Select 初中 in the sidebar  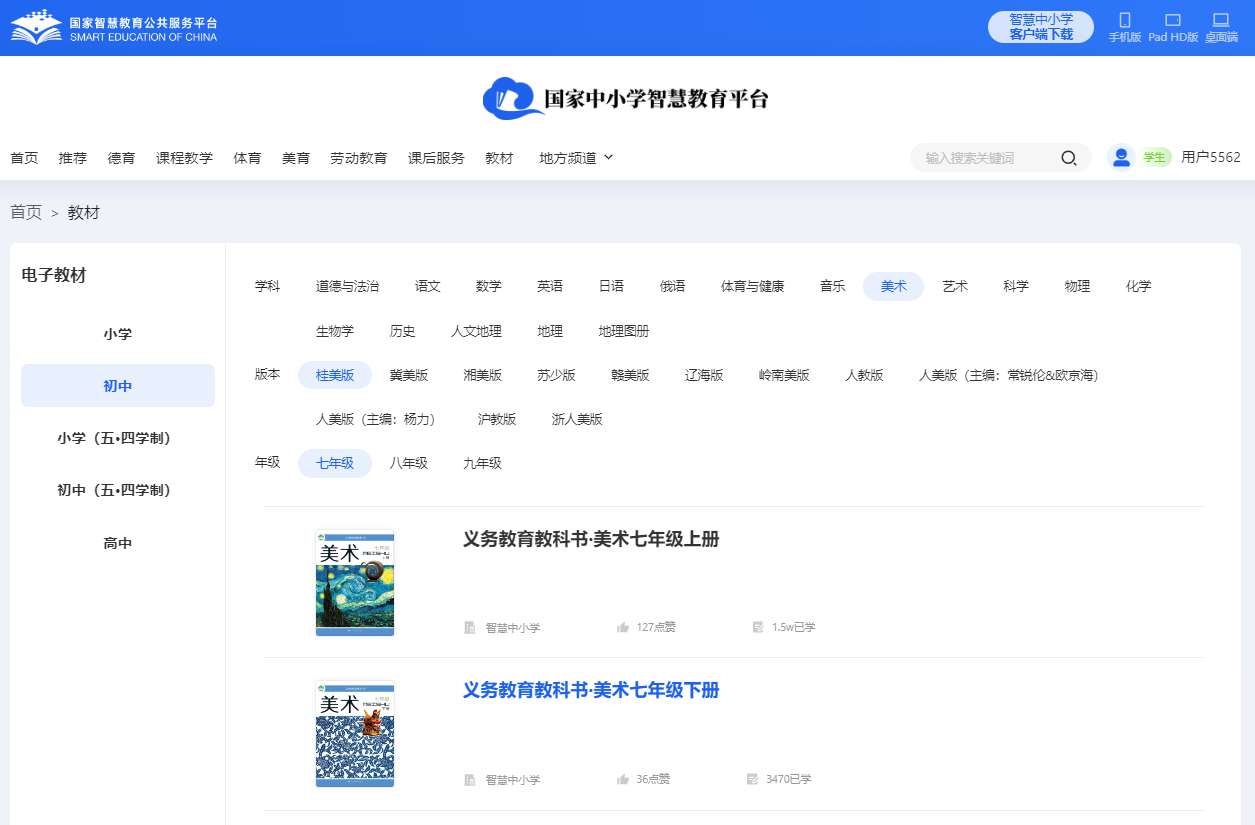118,386
